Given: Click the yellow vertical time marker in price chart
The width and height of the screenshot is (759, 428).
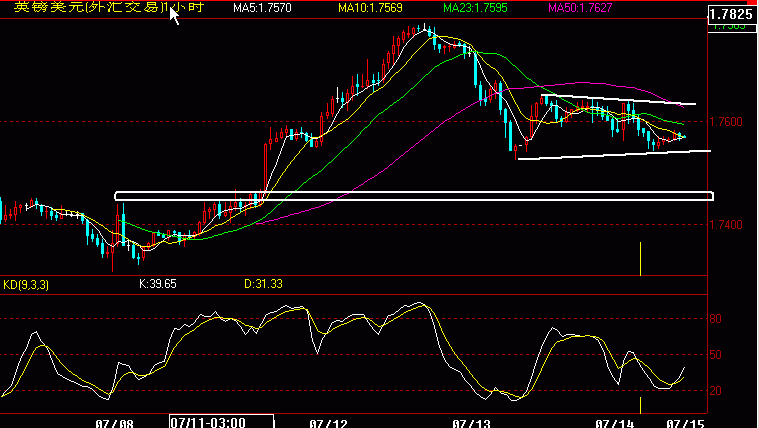Looking at the screenshot, I should pyautogui.click(x=640, y=259).
